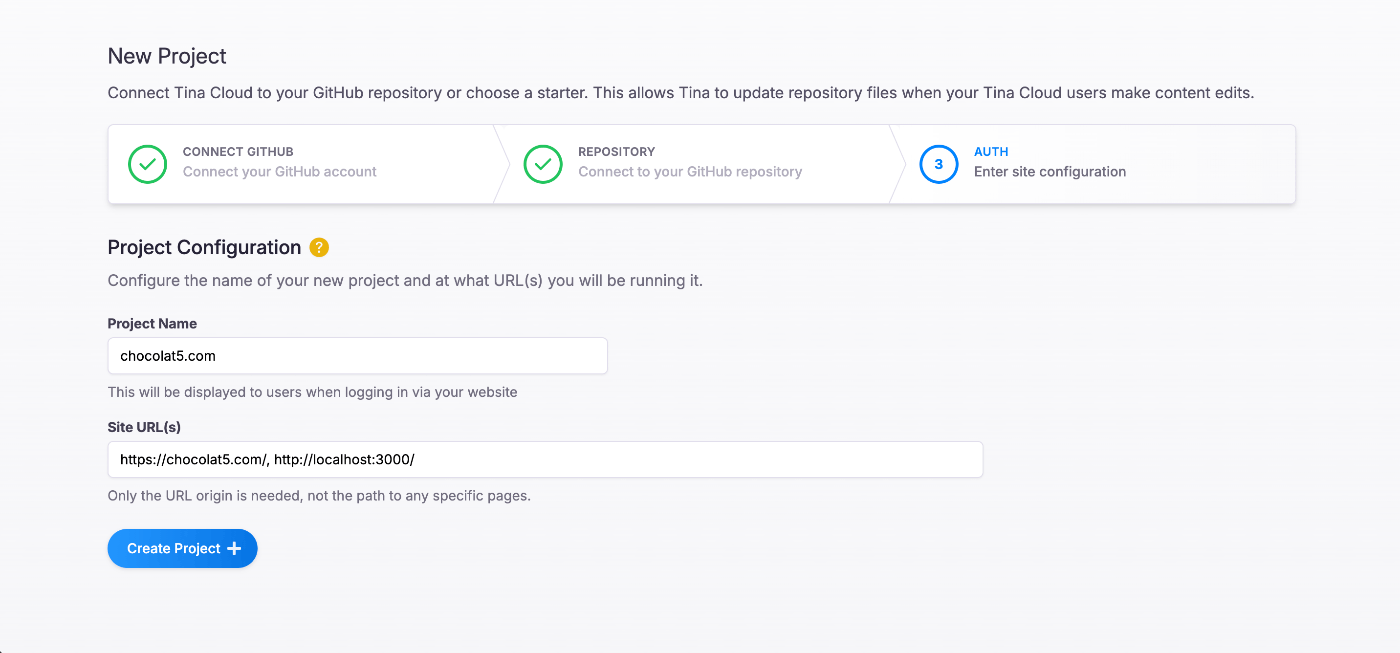Click the Repository step green checkmark icon

(x=543, y=164)
